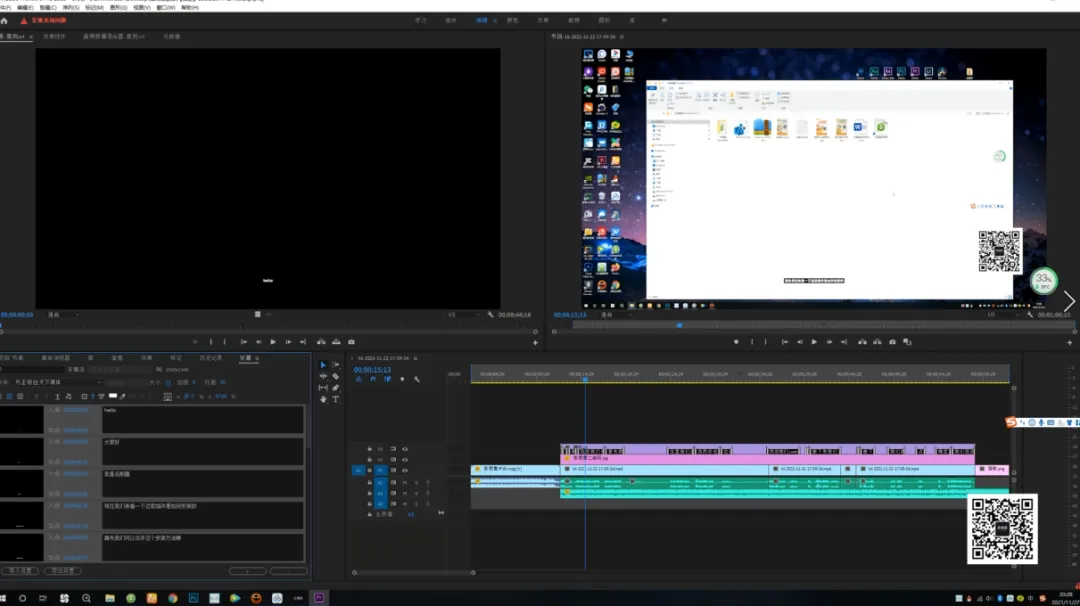Toggle the lock on video track V3

369,449
